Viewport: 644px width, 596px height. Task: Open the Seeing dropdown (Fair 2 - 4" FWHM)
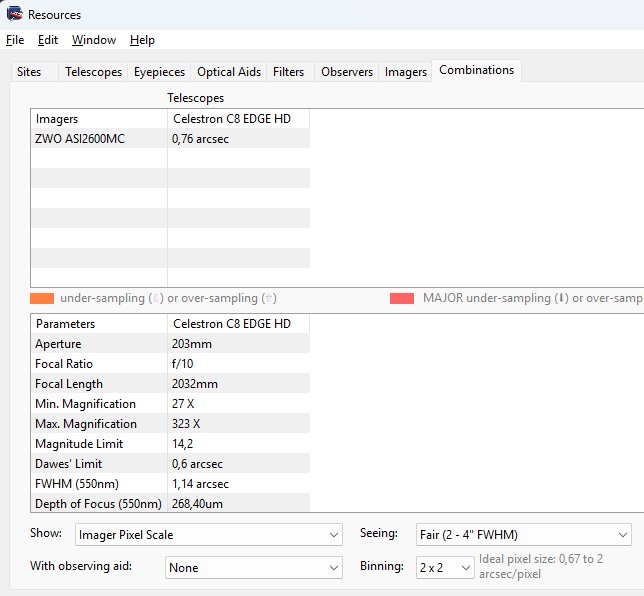(x=524, y=534)
